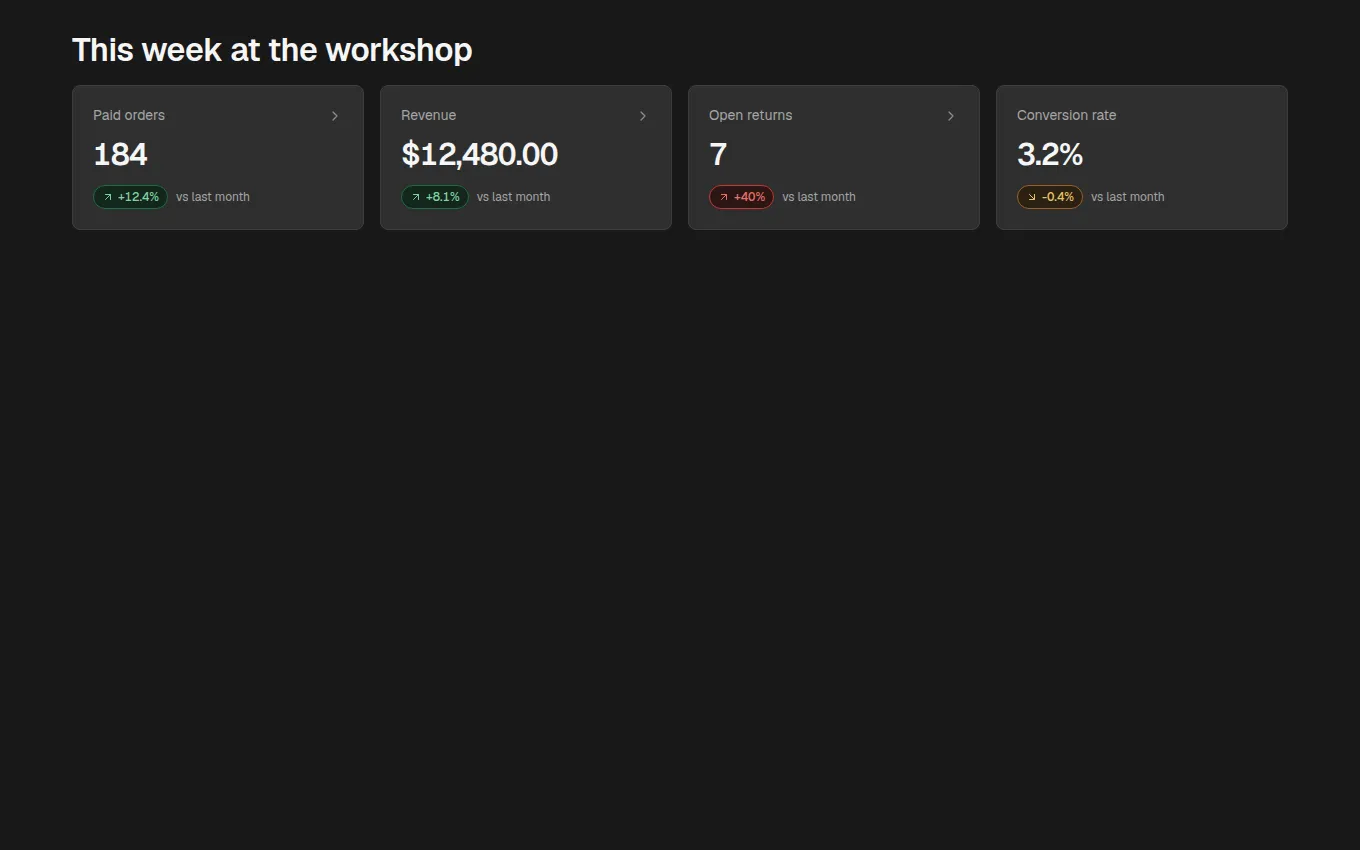This screenshot has width=1360, height=850.
Task: Select the Paid orders value 184
Action: pos(120,155)
